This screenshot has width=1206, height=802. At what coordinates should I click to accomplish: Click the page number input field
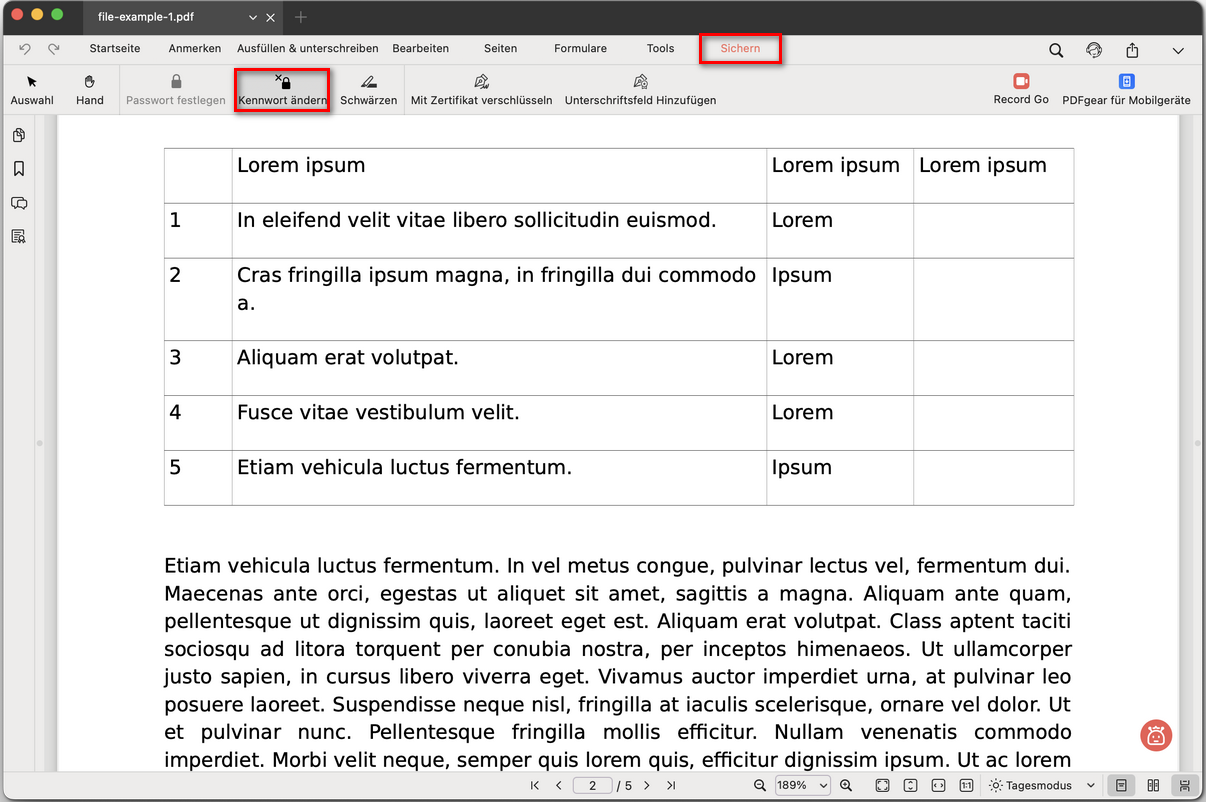(593, 786)
